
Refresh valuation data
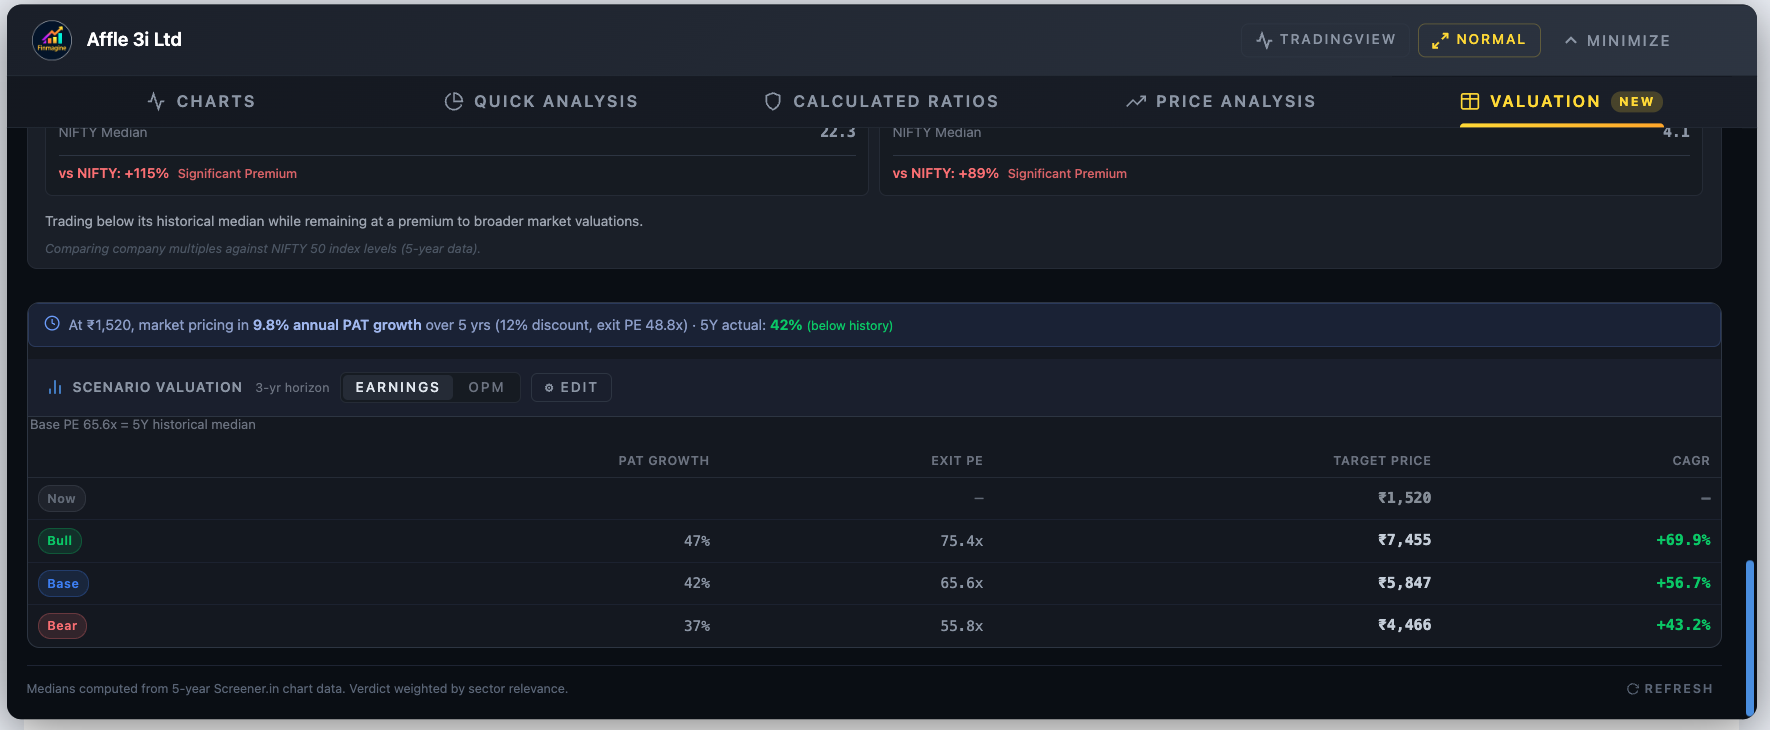click(1669, 689)
